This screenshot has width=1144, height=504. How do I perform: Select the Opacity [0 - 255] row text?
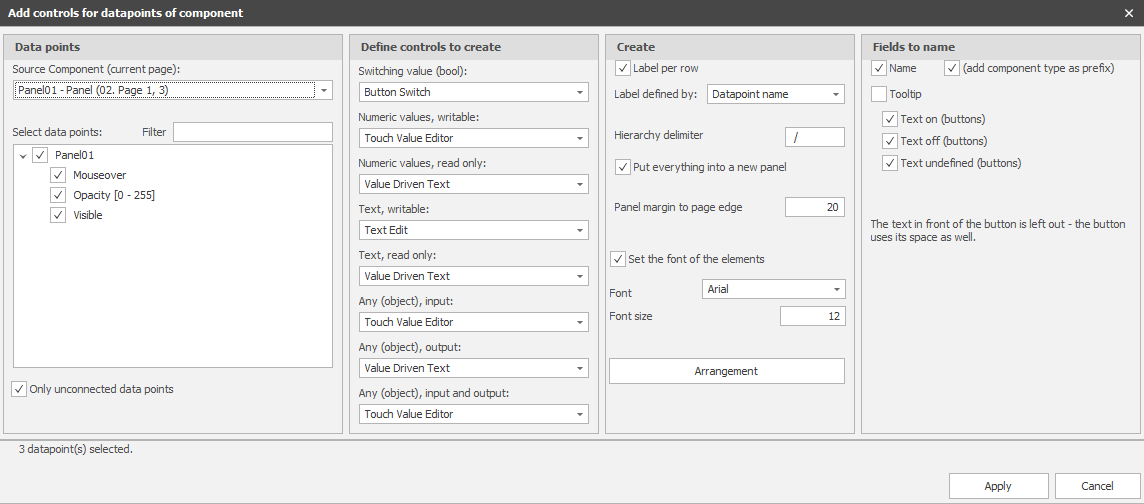point(114,195)
